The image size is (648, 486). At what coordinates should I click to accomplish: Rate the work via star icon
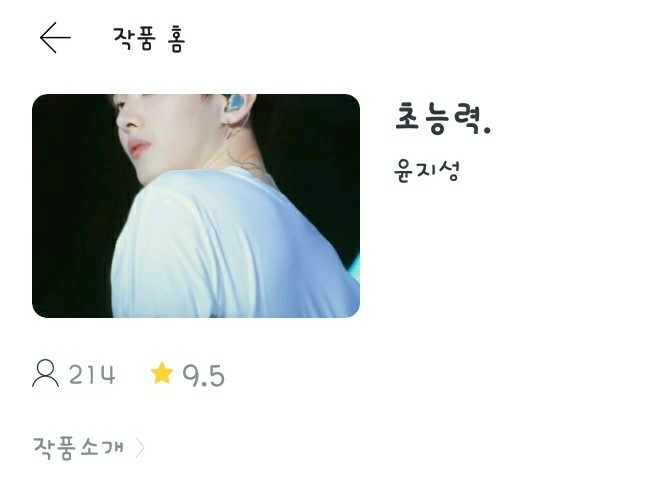(x=162, y=373)
